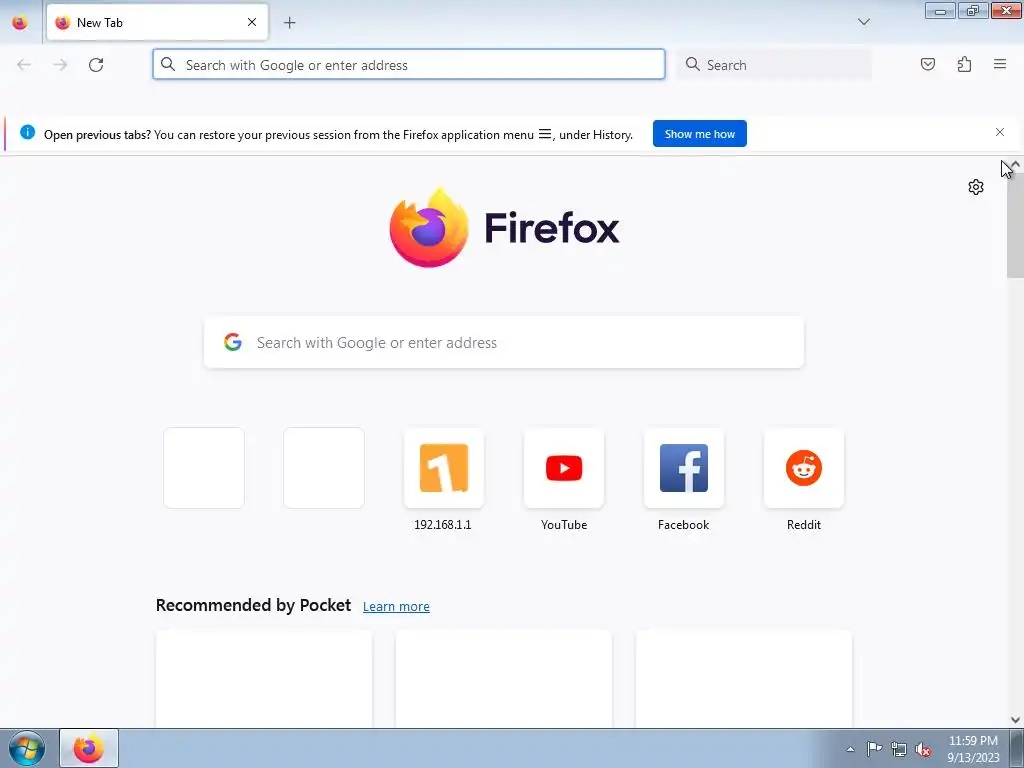The height and width of the screenshot is (768, 1024).
Task: Focus the address bar field
Action: tap(409, 65)
